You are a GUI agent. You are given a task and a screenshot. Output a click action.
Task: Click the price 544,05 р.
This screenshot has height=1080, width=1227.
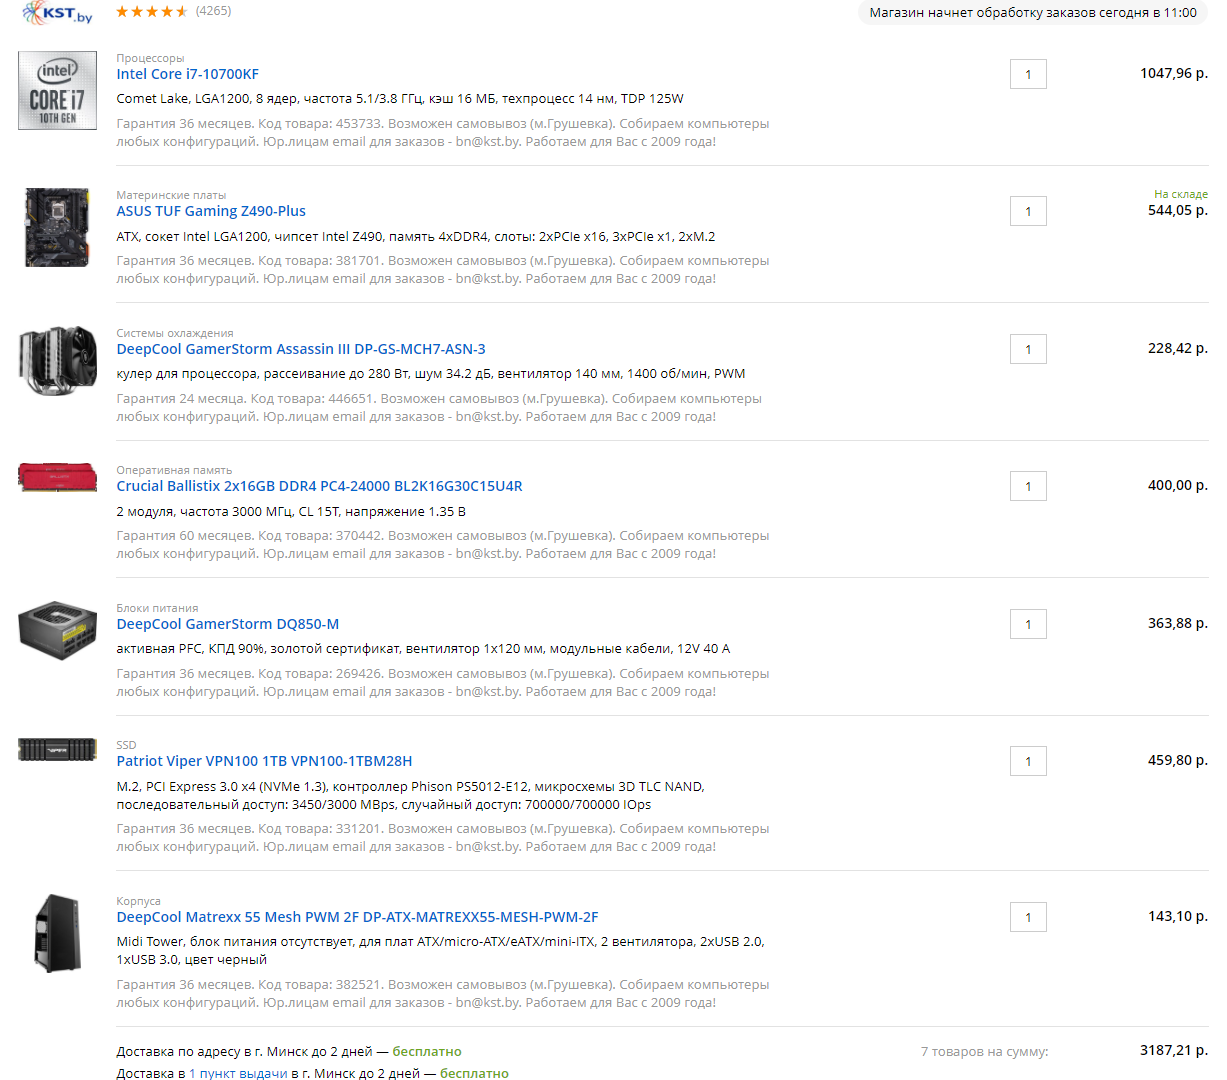(x=1178, y=210)
